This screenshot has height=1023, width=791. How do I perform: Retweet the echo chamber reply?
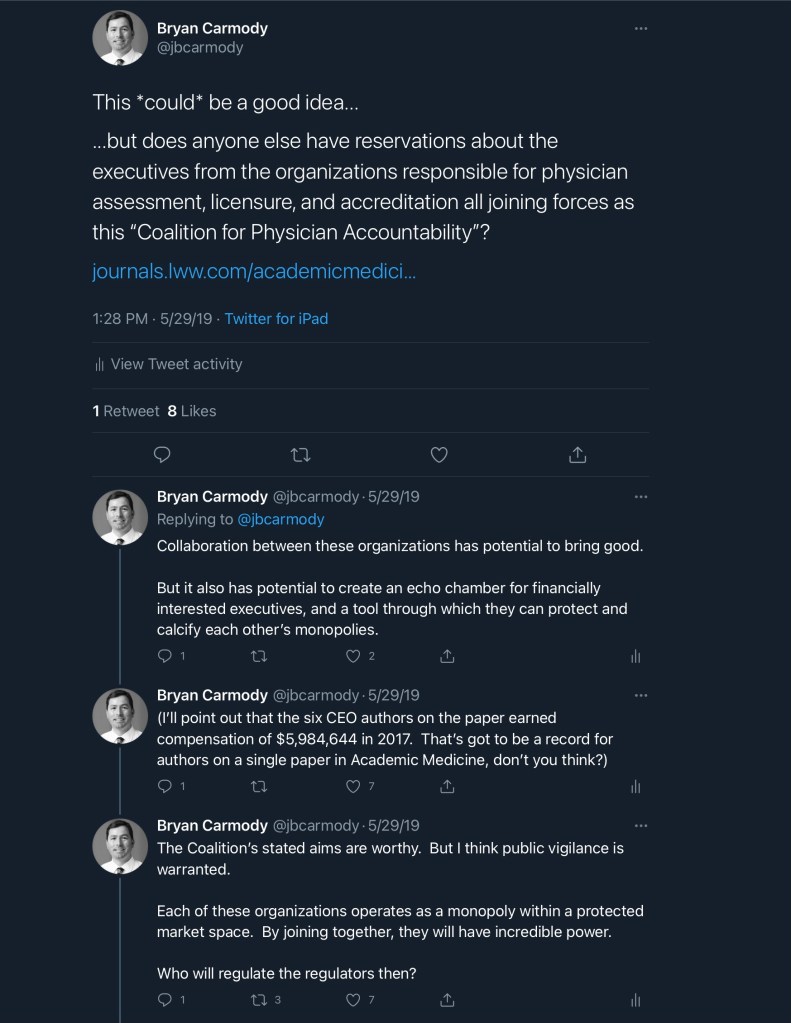tap(259, 656)
